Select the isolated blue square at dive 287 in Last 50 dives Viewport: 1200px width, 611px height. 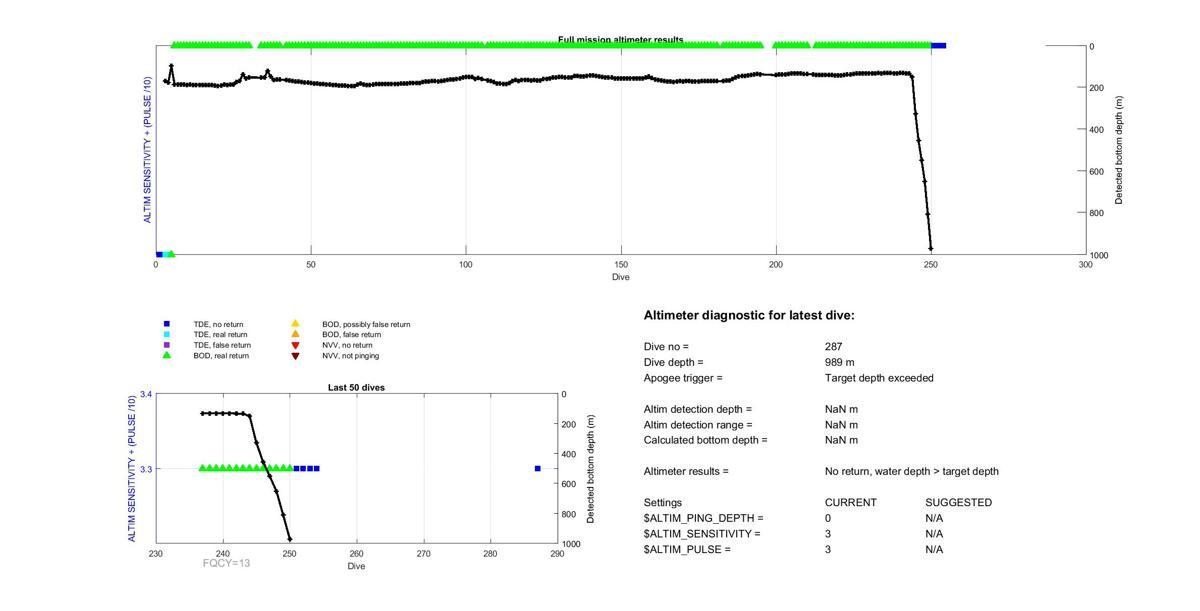pos(537,468)
